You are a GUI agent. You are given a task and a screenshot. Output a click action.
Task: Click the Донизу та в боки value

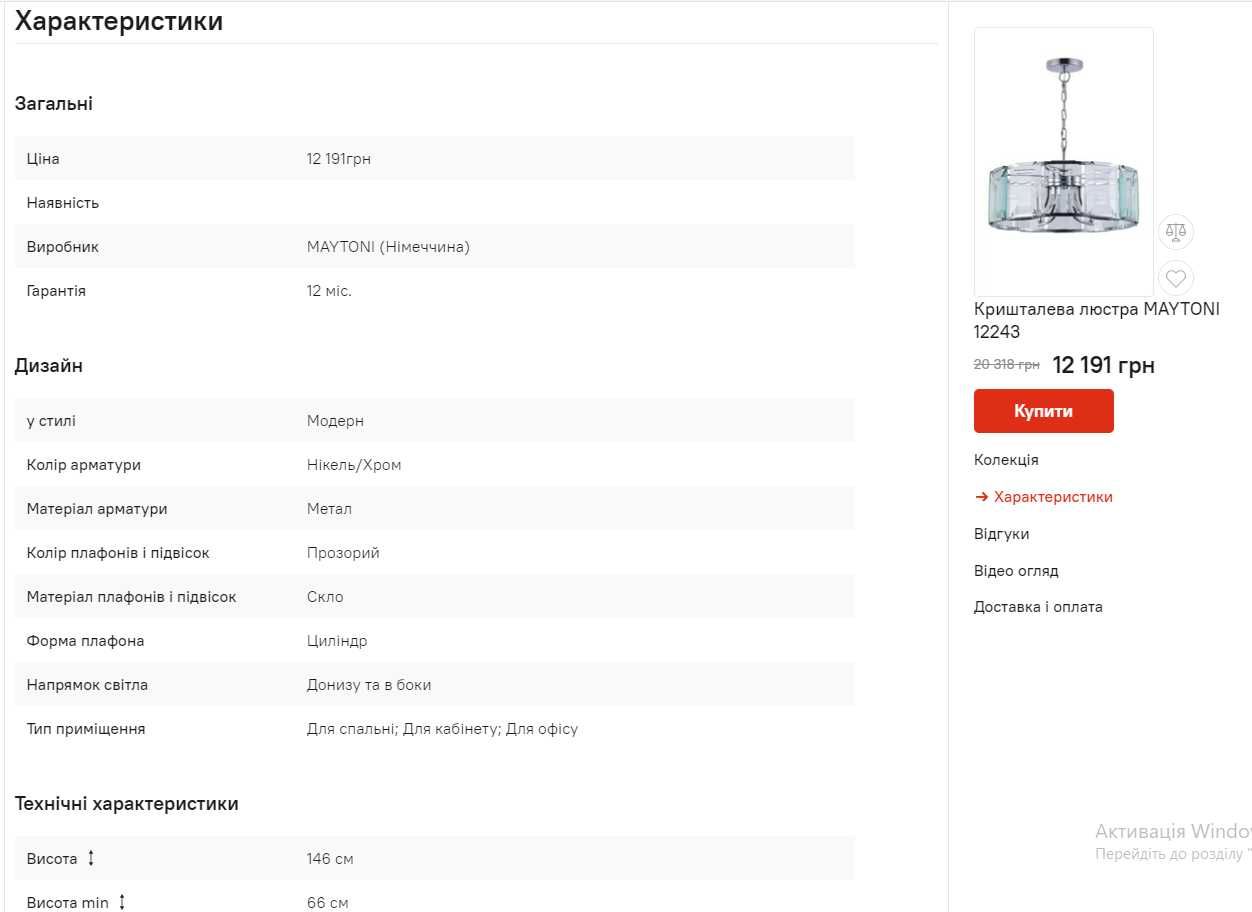369,685
